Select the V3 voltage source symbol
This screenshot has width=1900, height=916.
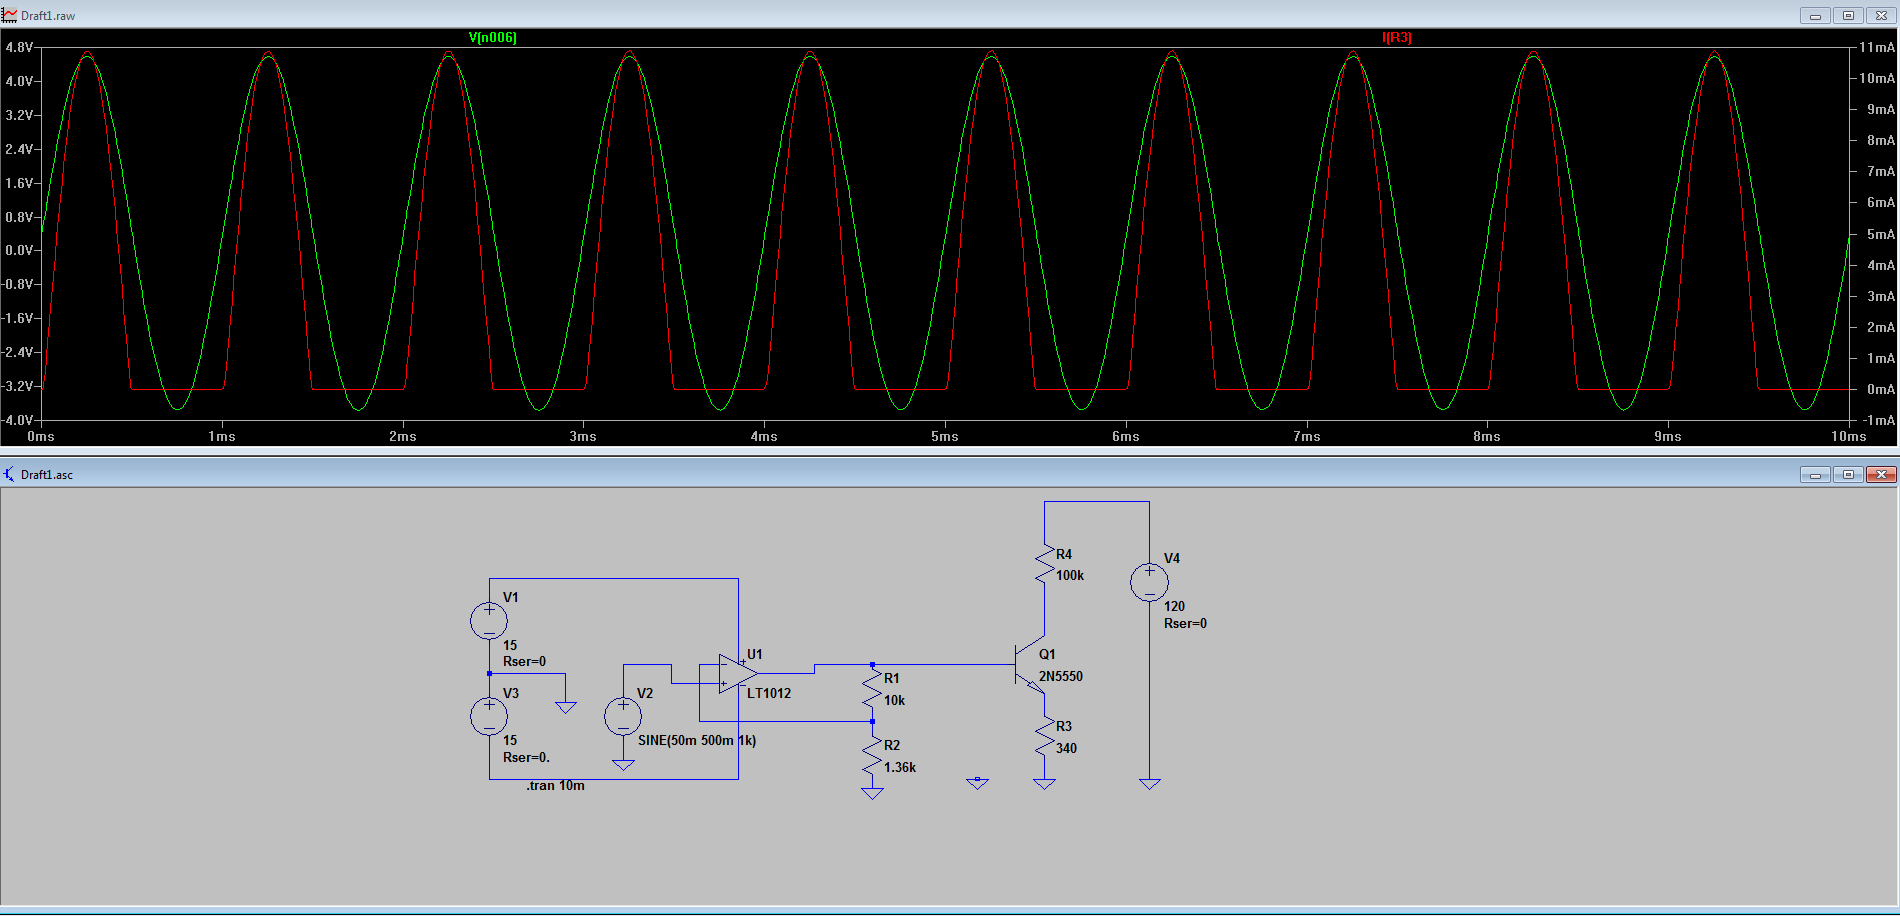pos(489,716)
